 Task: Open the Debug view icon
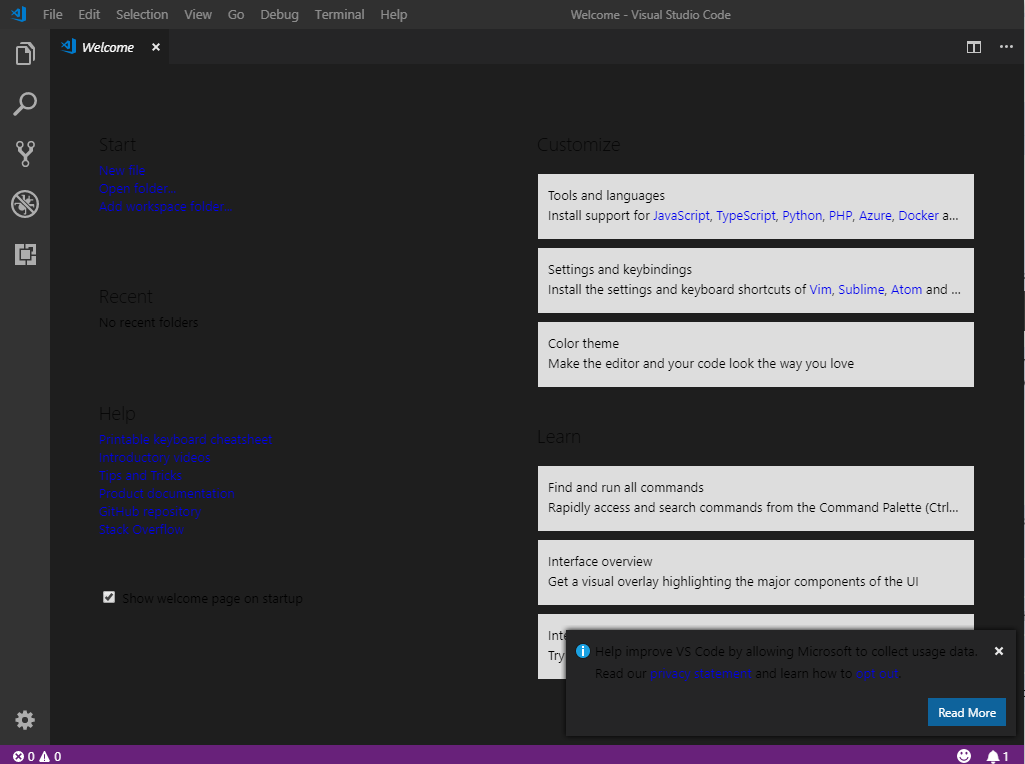pos(25,204)
